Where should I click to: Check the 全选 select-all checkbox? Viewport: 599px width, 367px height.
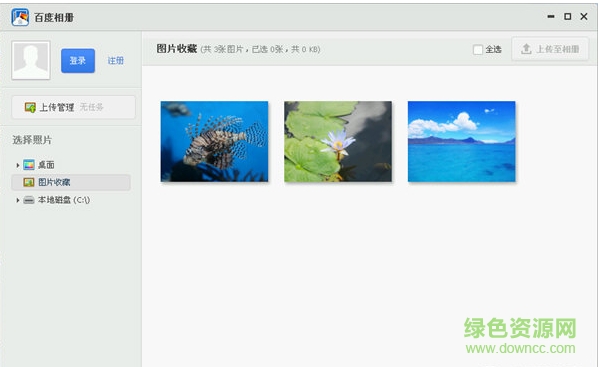pyautogui.click(x=478, y=49)
